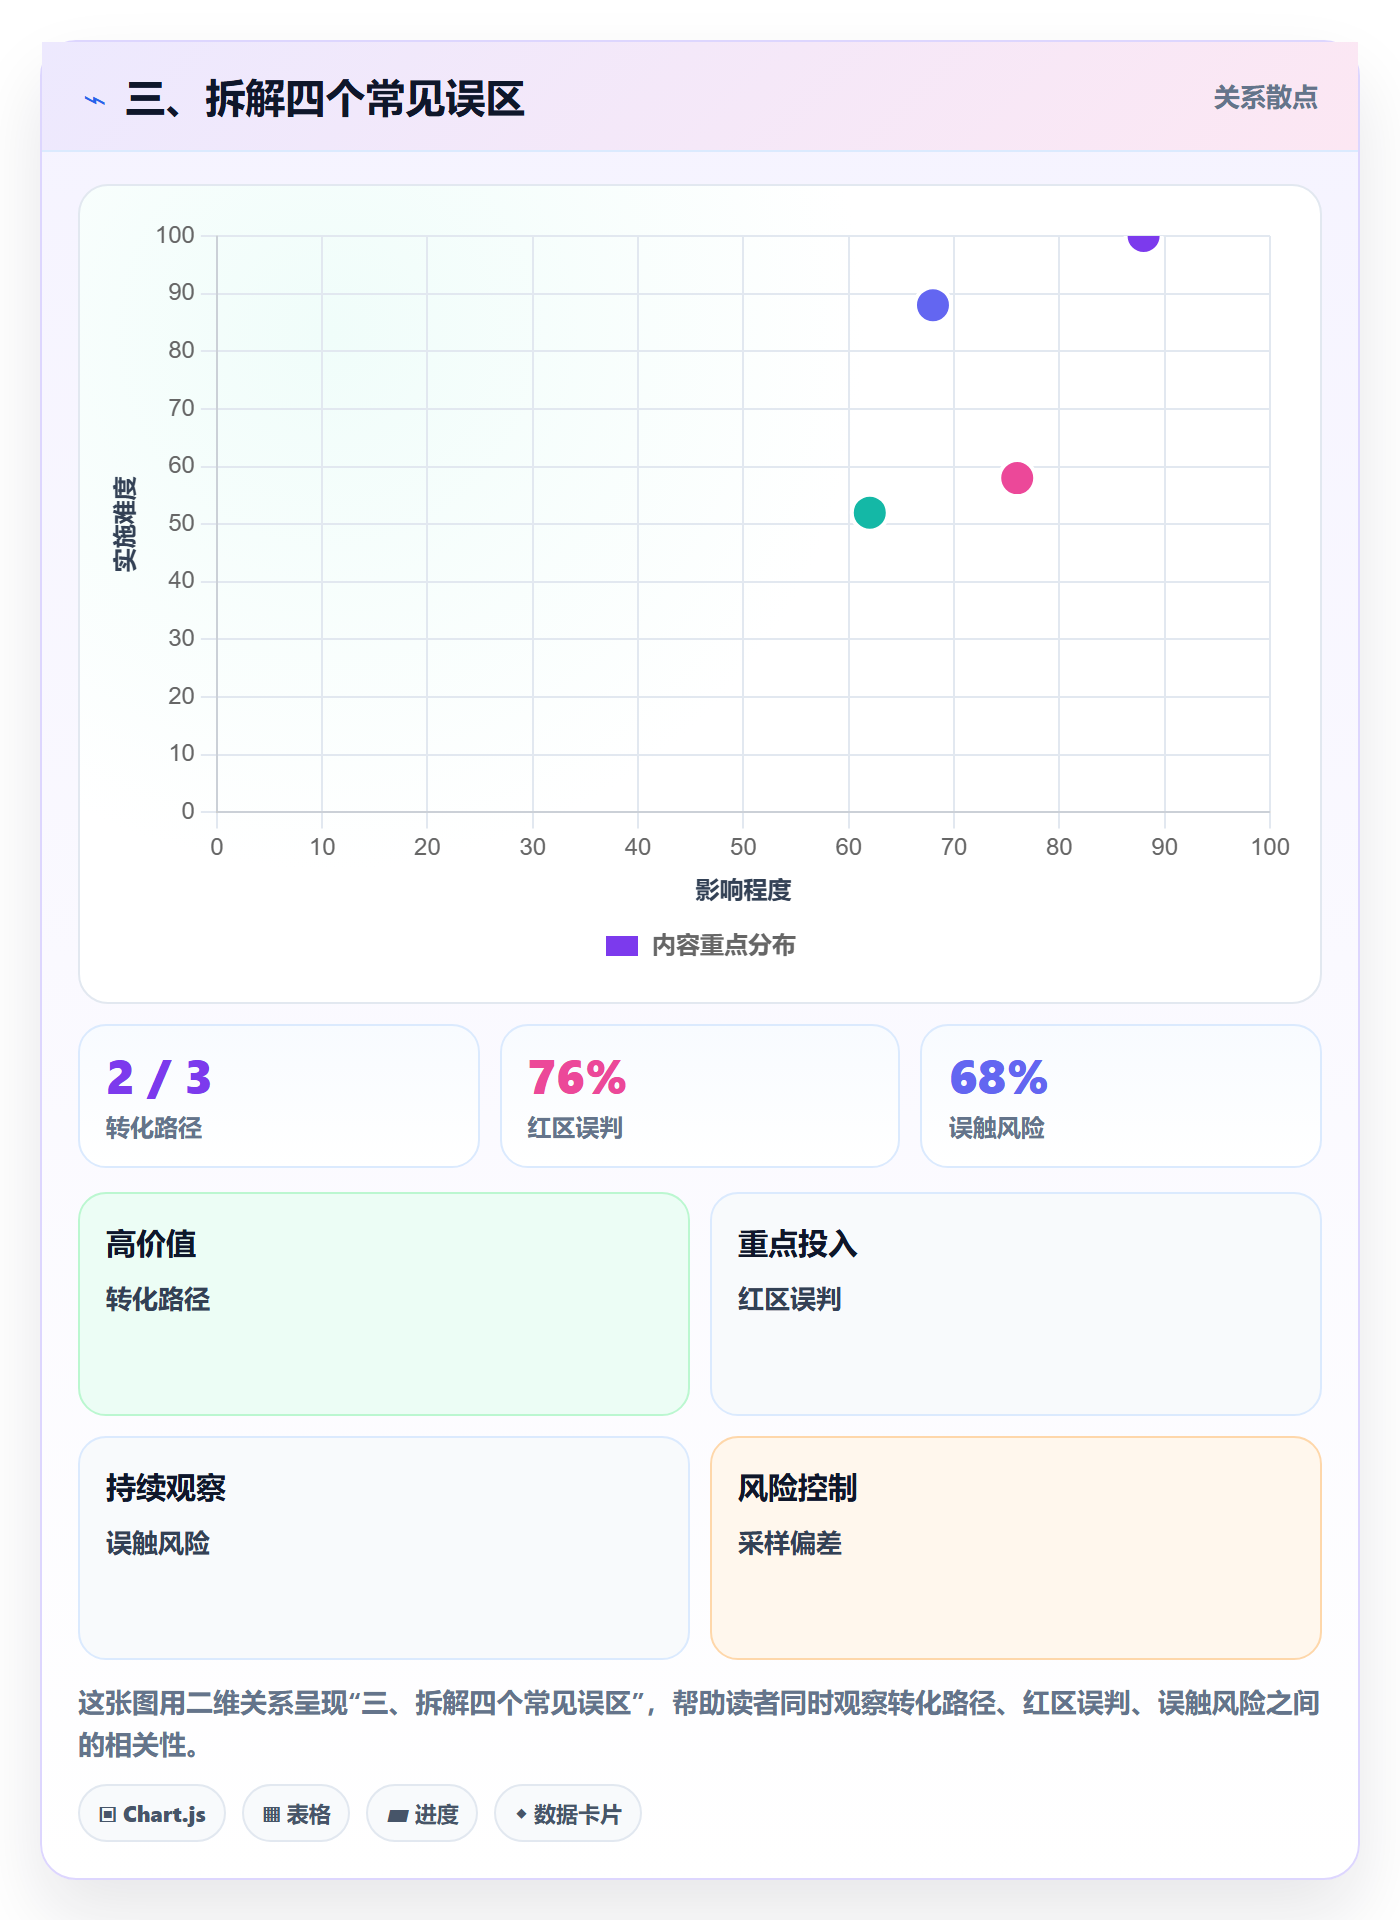Open the 重点投入 quadrant card

click(x=1016, y=1304)
